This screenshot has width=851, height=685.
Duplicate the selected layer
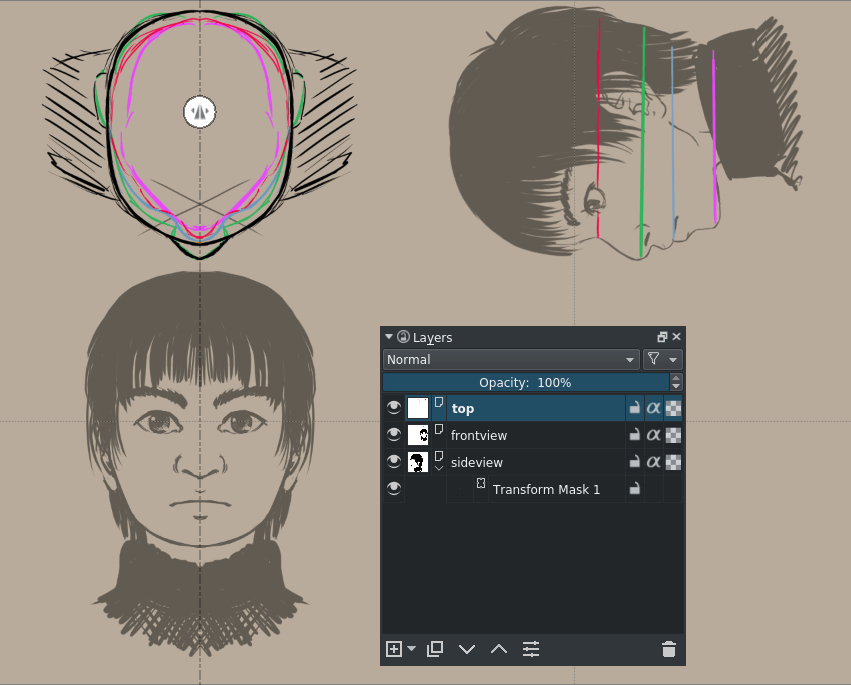coord(435,649)
